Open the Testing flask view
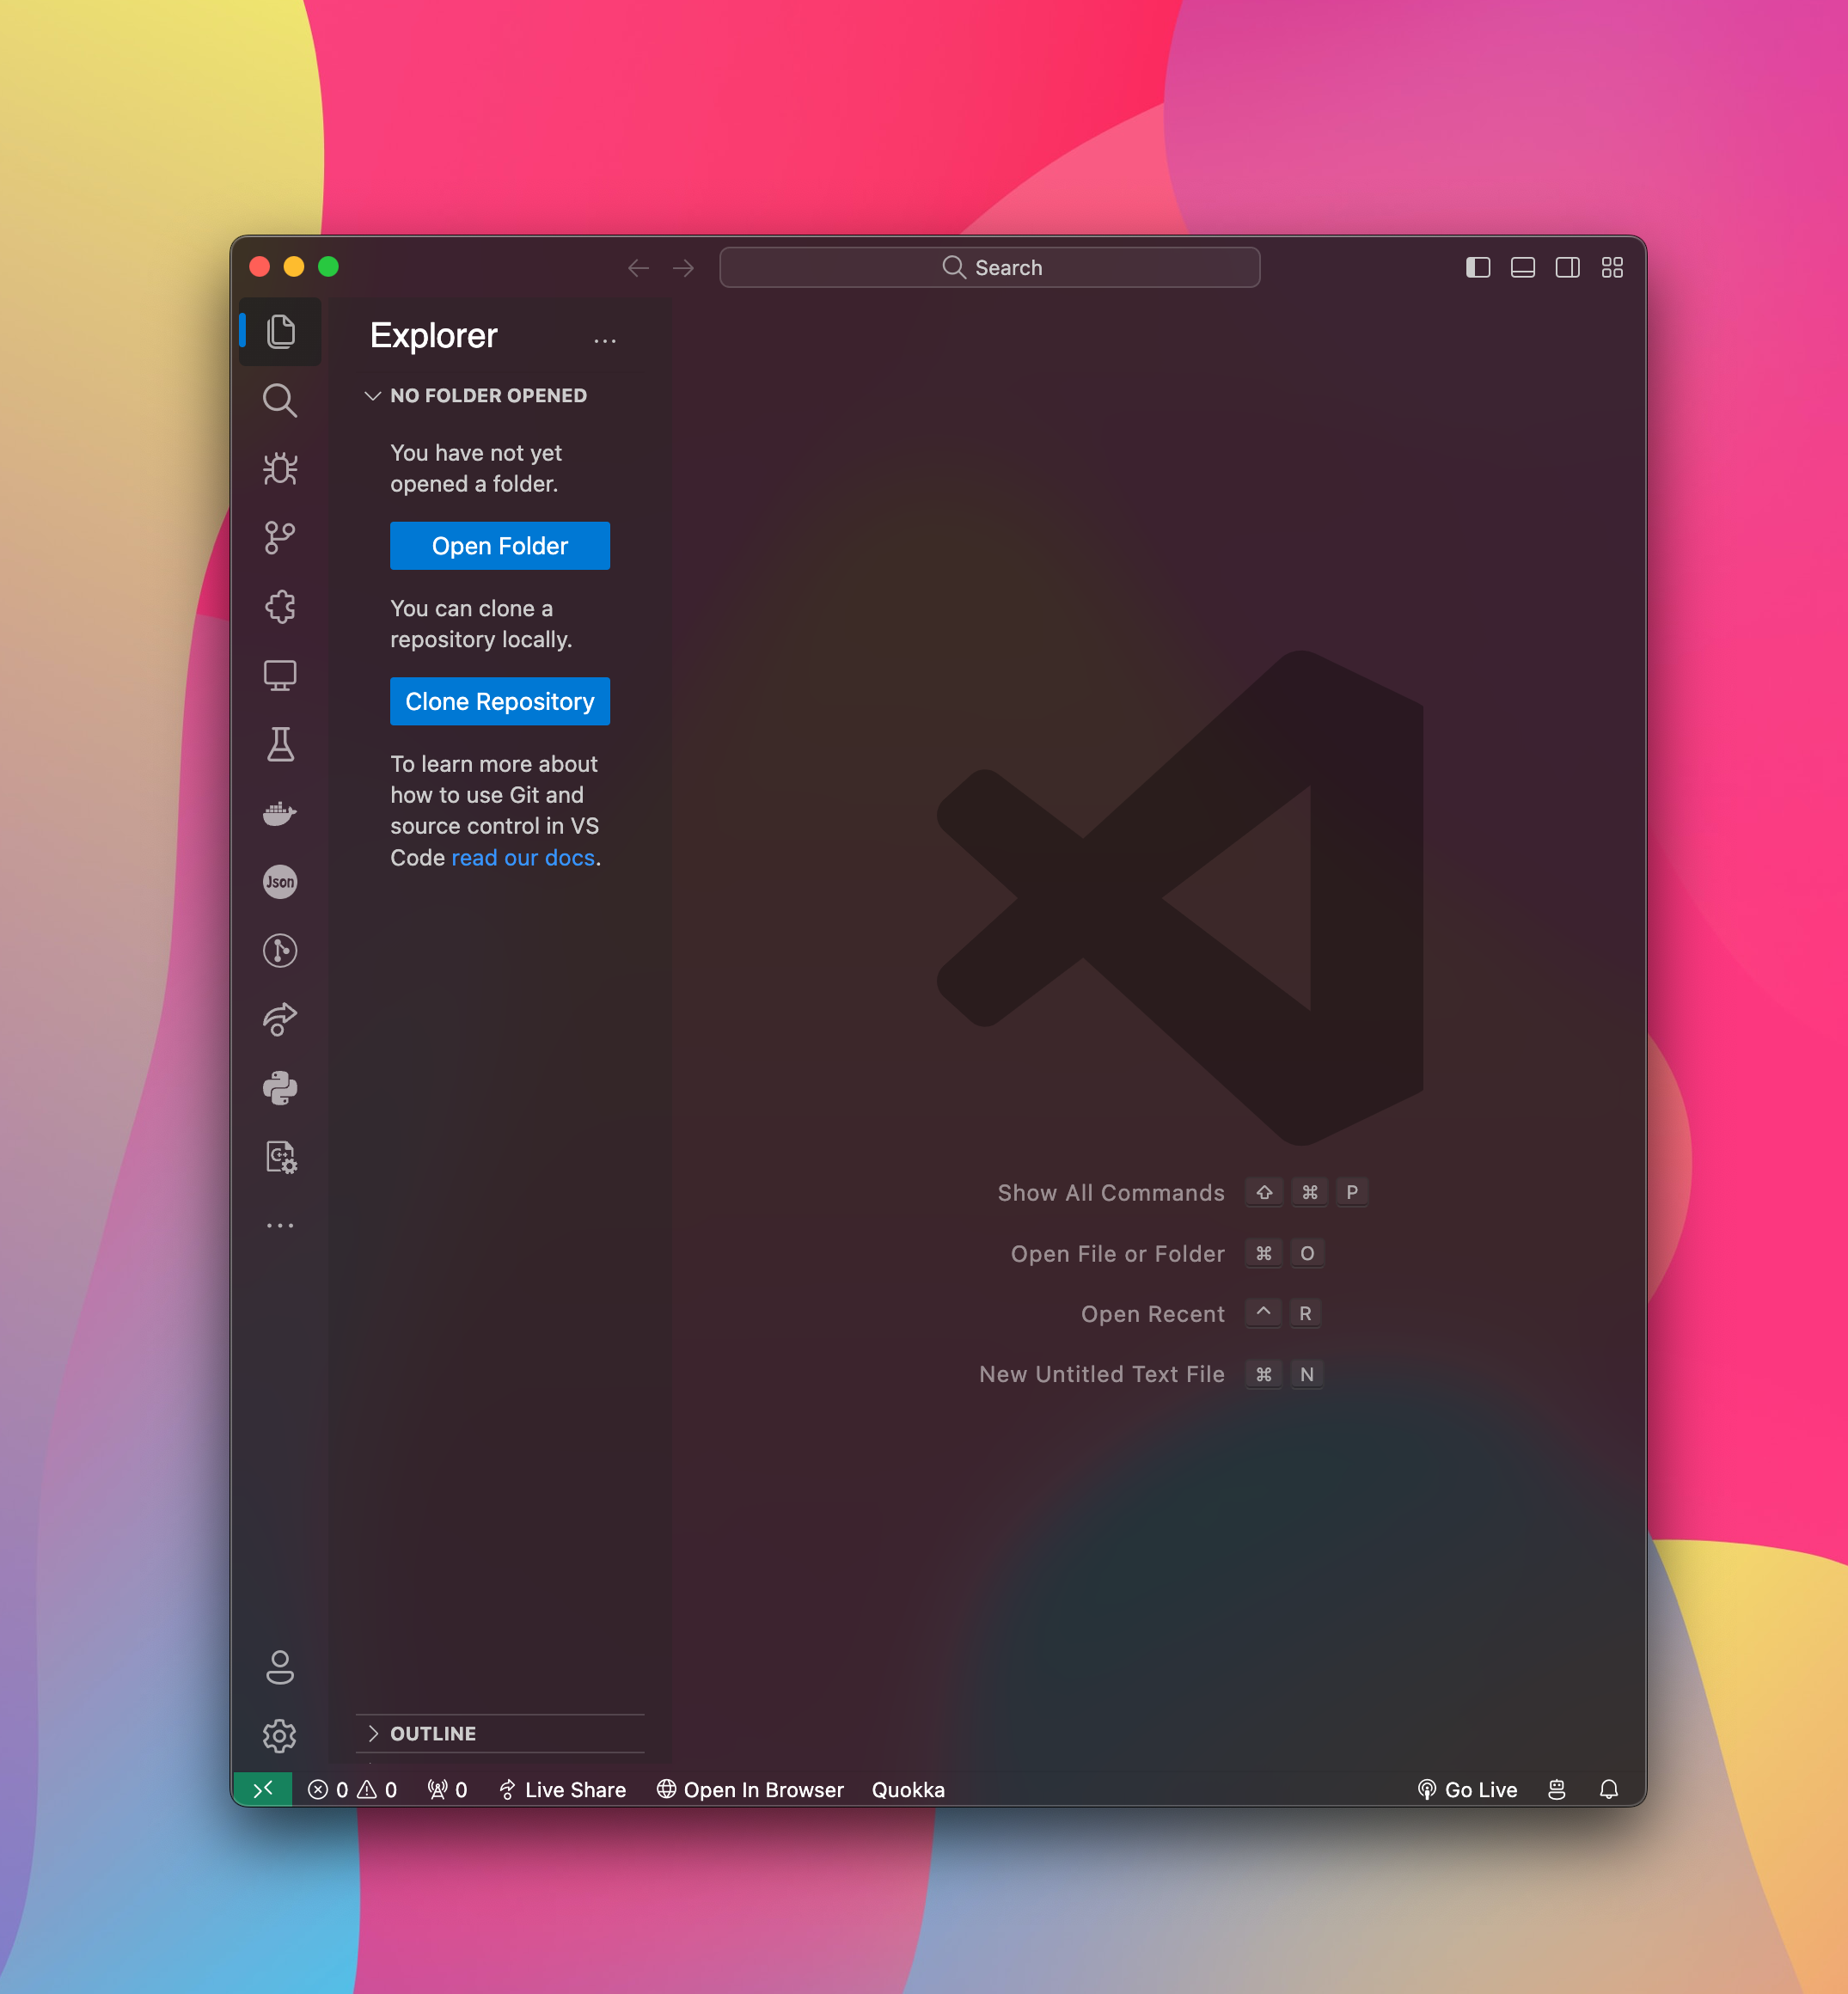This screenshot has height=1994, width=1848. pos(279,744)
